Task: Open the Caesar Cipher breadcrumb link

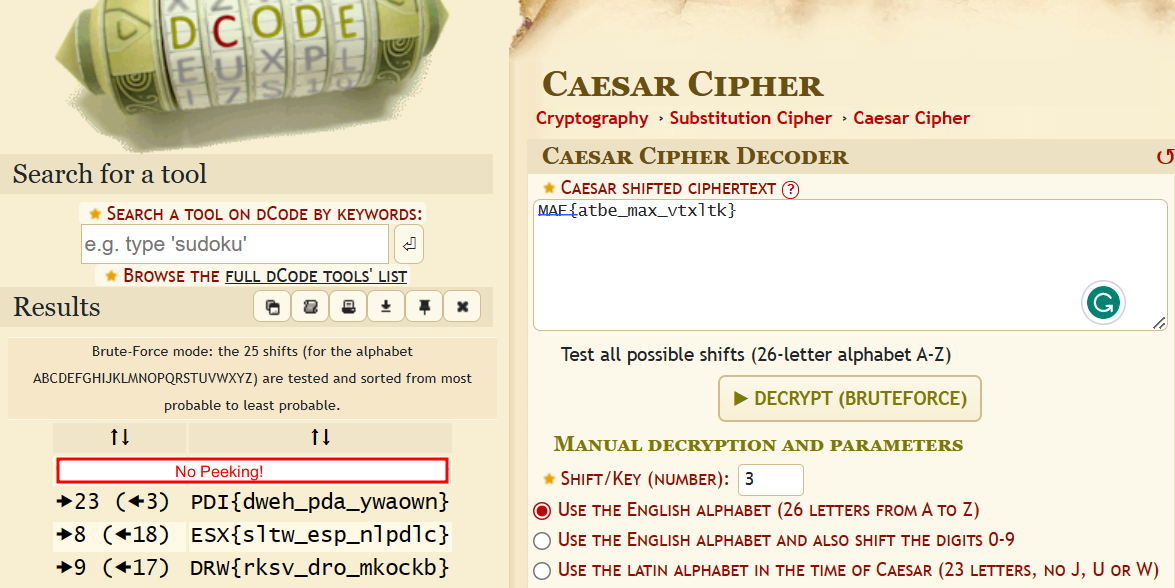Action: 911,118
